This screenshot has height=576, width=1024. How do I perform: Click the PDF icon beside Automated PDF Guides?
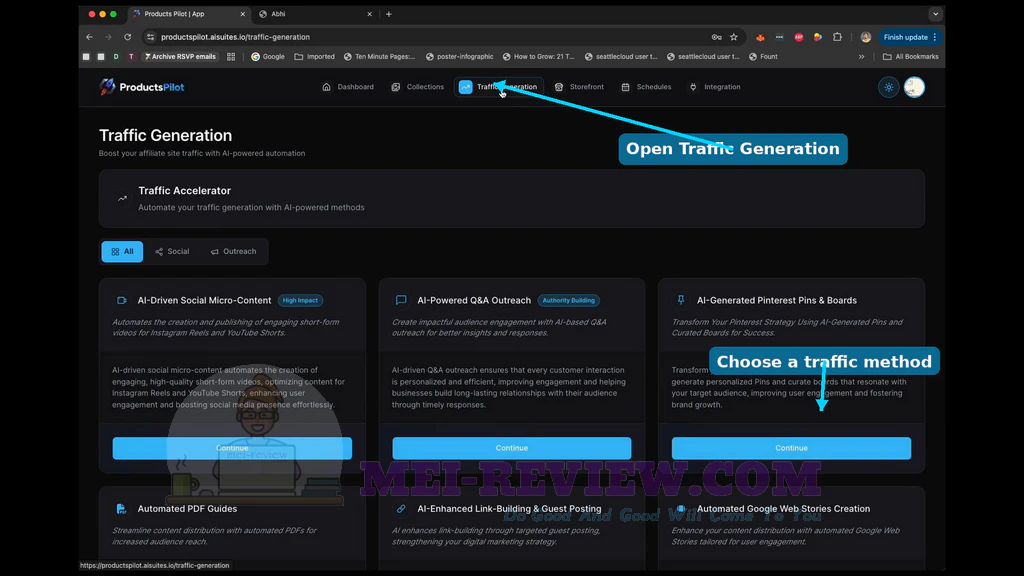(x=121, y=509)
